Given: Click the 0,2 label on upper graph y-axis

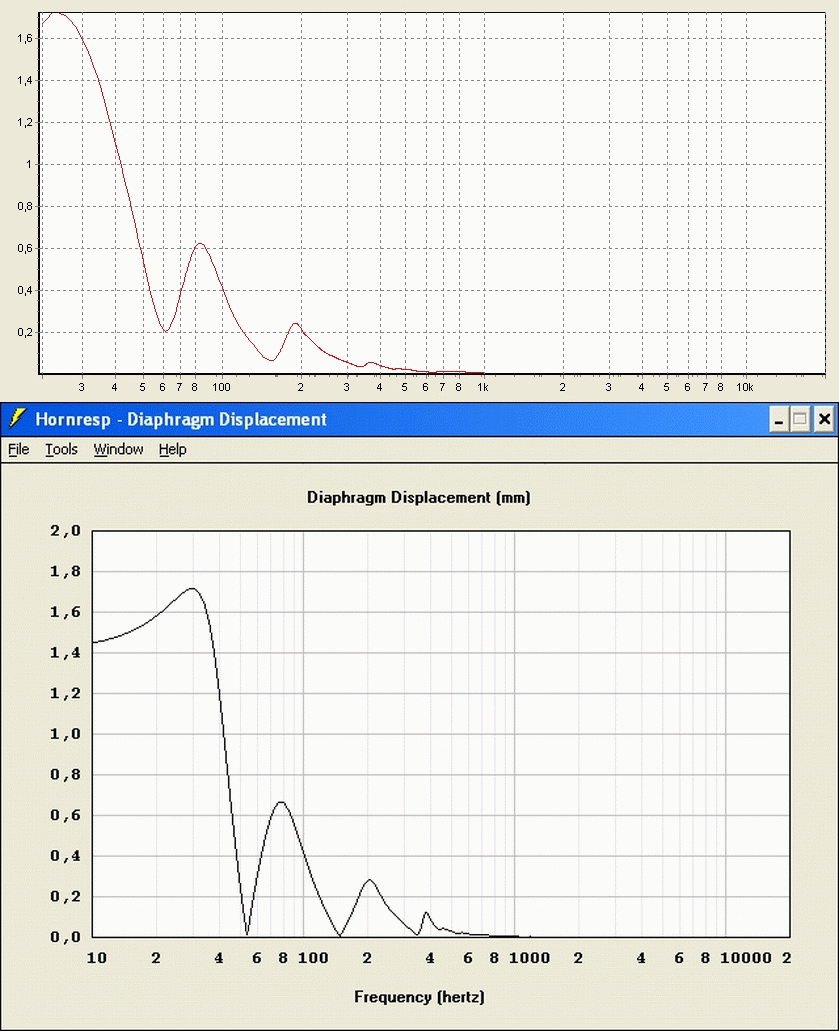Looking at the screenshot, I should (x=24, y=333).
